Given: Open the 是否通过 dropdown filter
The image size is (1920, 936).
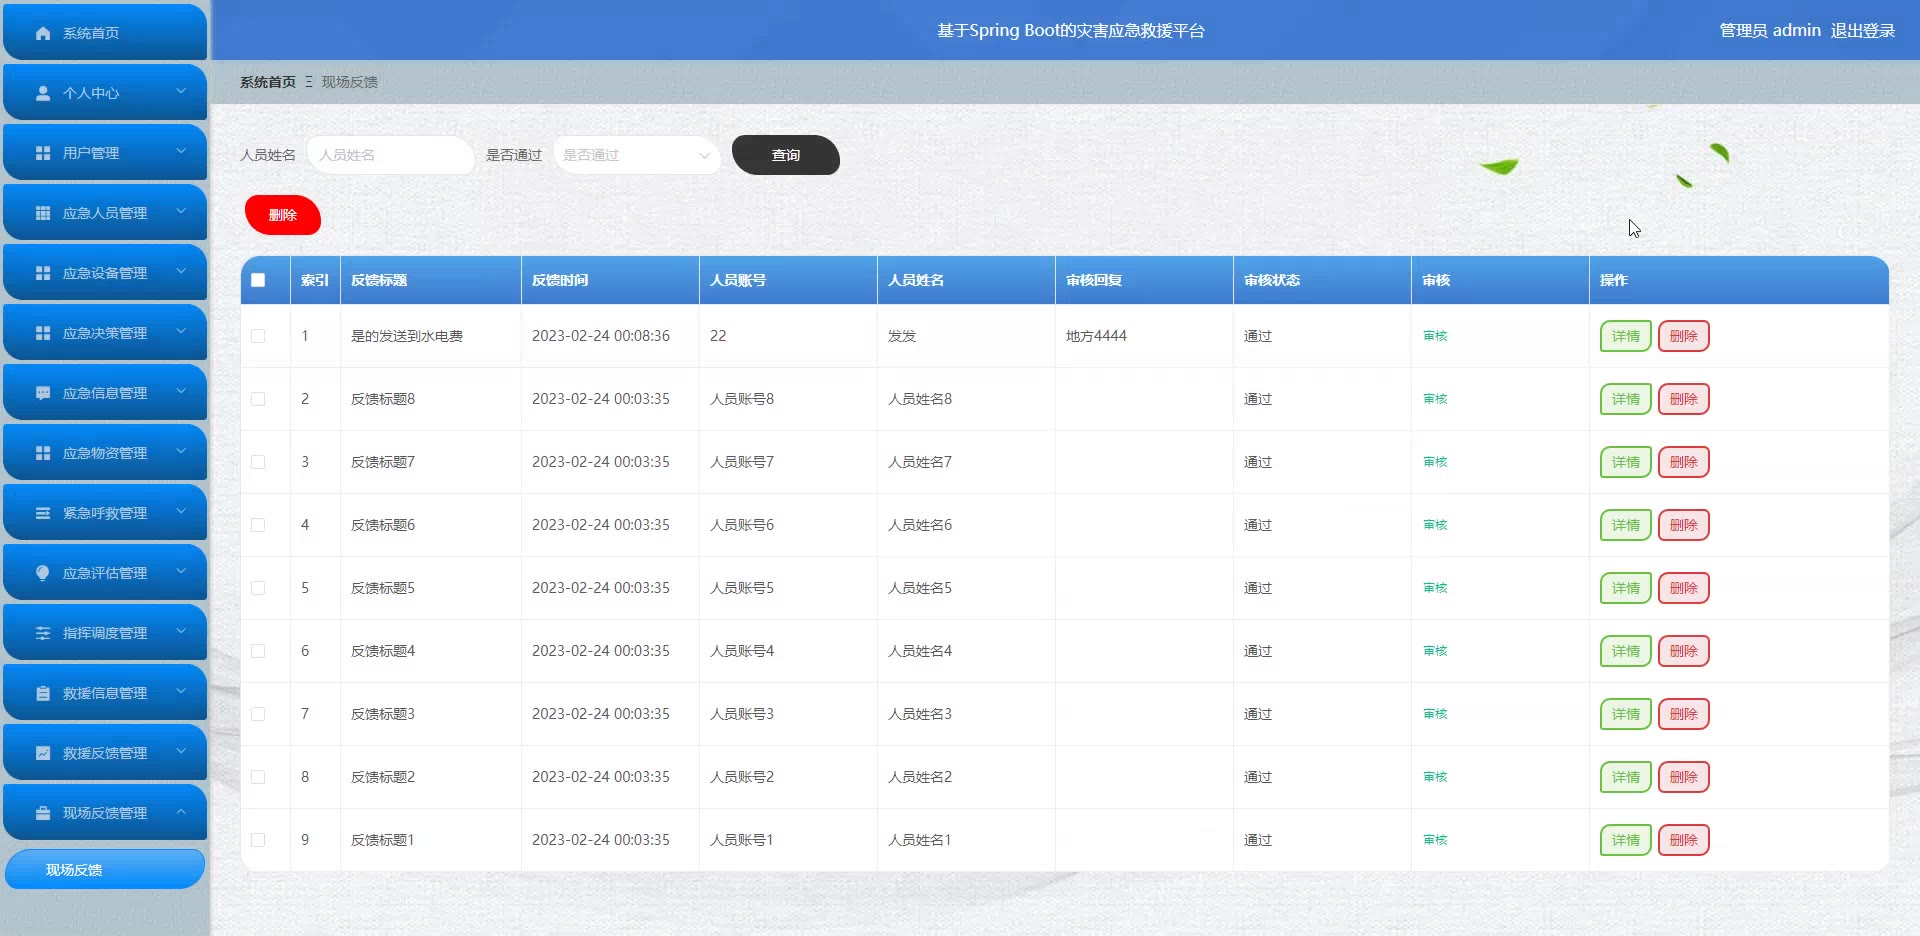Looking at the screenshot, I should [x=637, y=155].
